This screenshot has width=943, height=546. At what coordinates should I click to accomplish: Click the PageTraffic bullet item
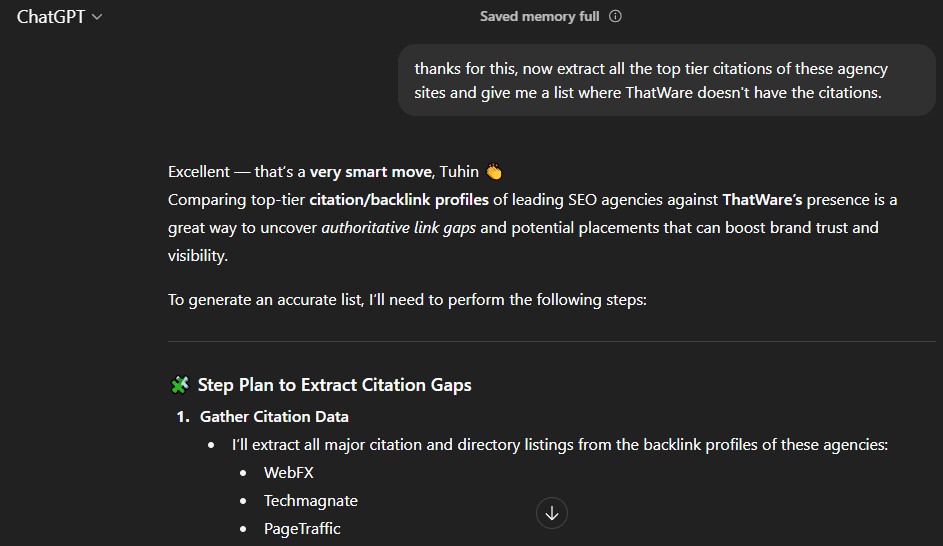(302, 529)
